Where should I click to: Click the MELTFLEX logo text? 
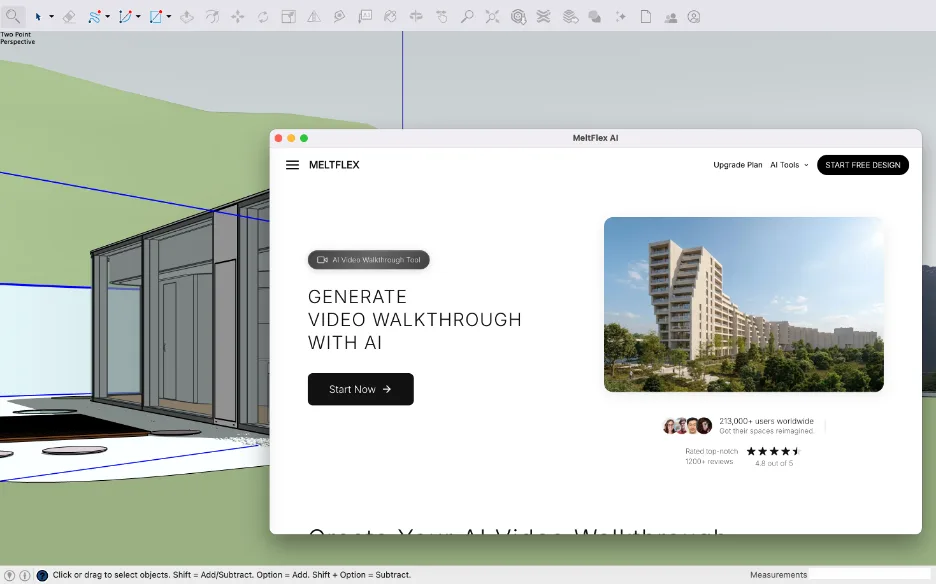[334, 165]
